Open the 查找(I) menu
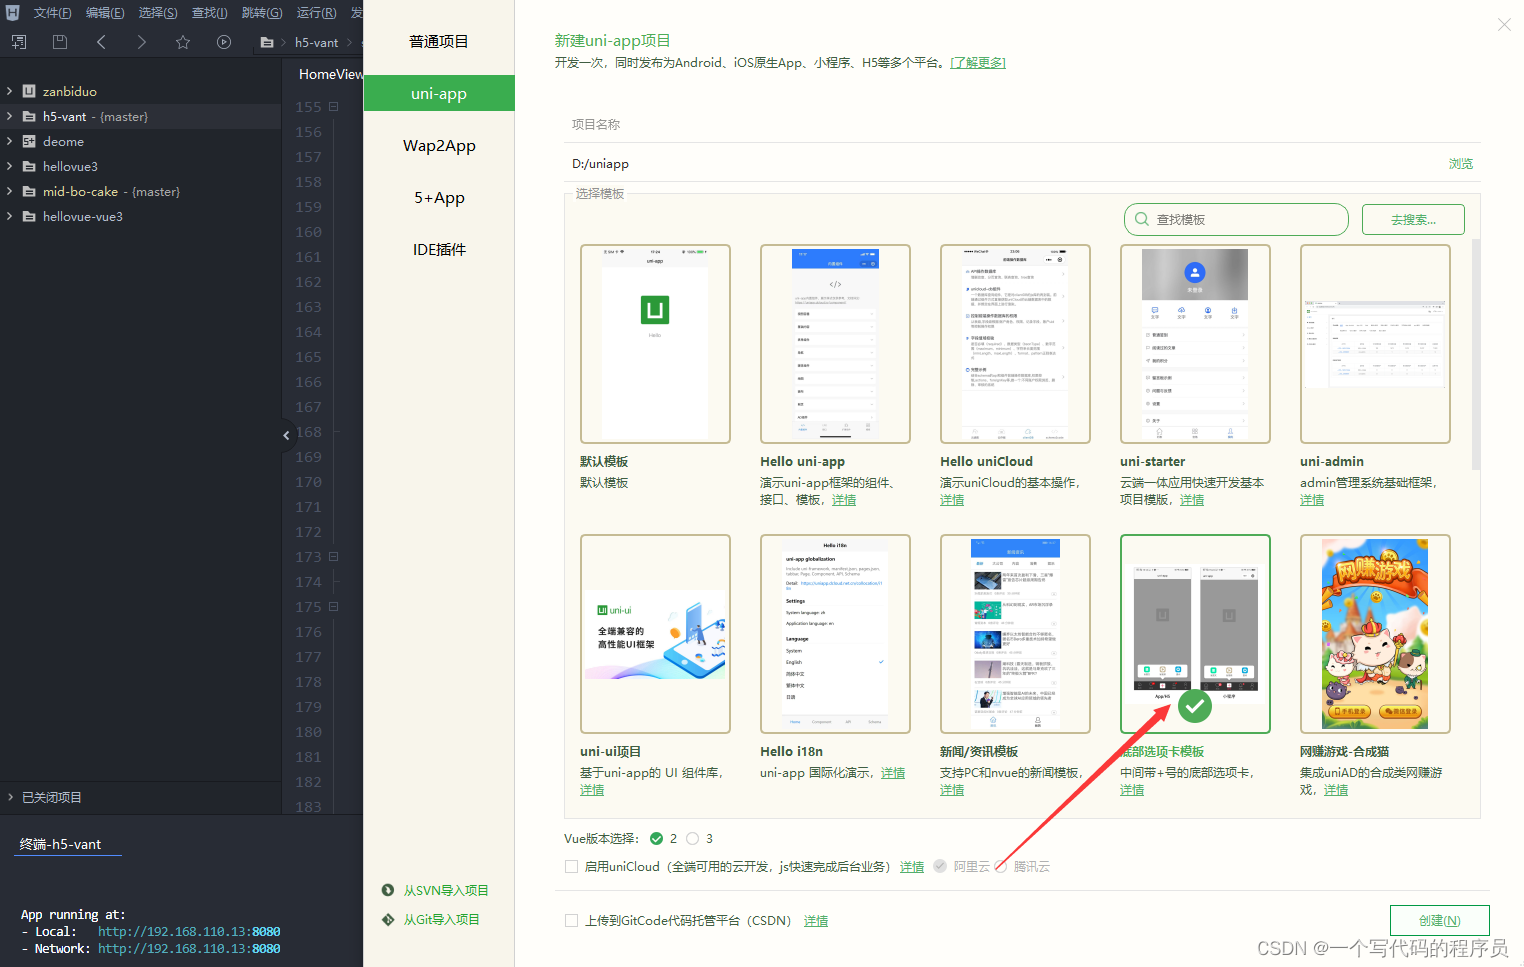This screenshot has height=967, width=1524. 210,13
